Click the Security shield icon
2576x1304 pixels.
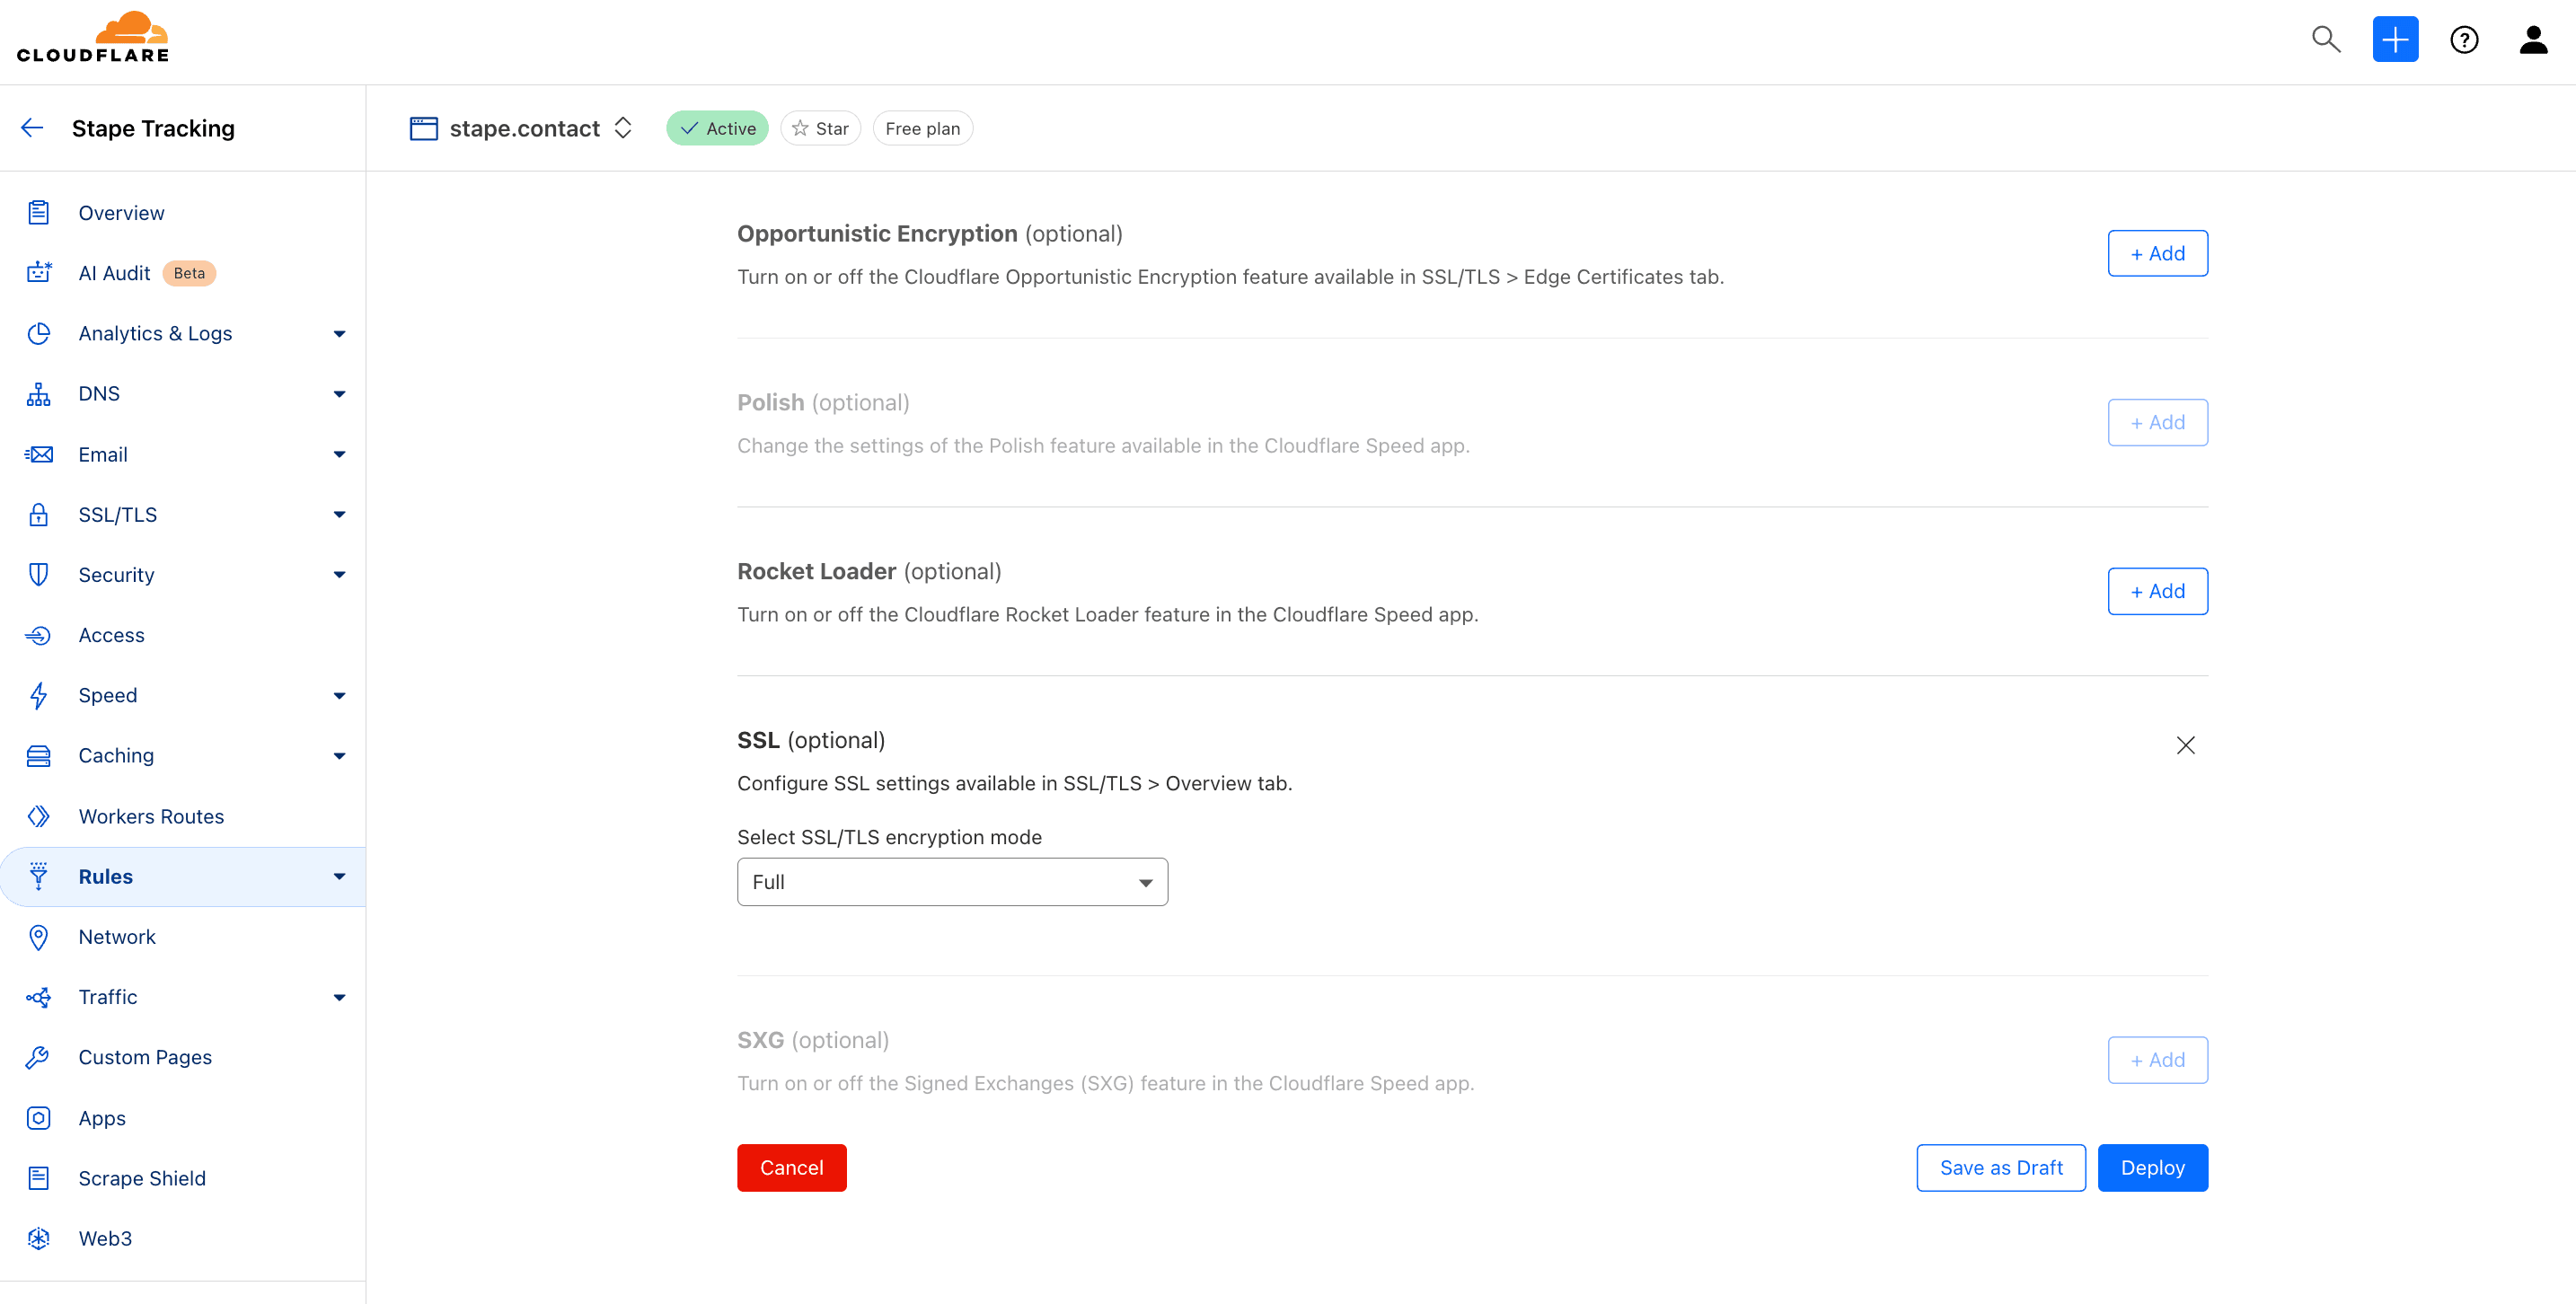(39, 575)
